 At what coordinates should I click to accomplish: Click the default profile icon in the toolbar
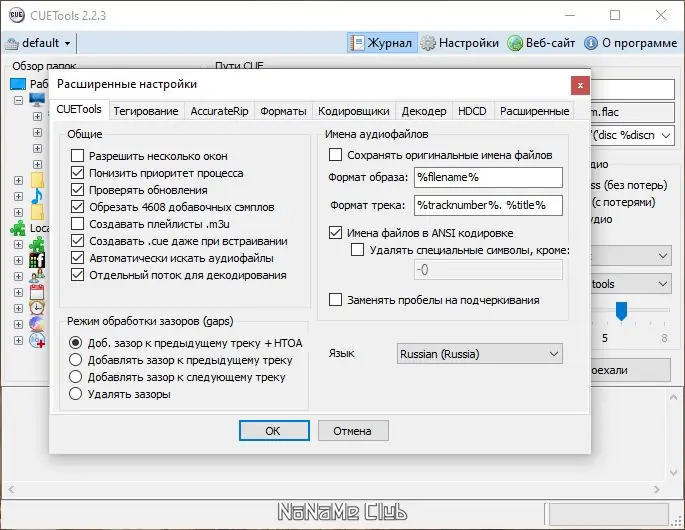pyautogui.click(x=12, y=43)
